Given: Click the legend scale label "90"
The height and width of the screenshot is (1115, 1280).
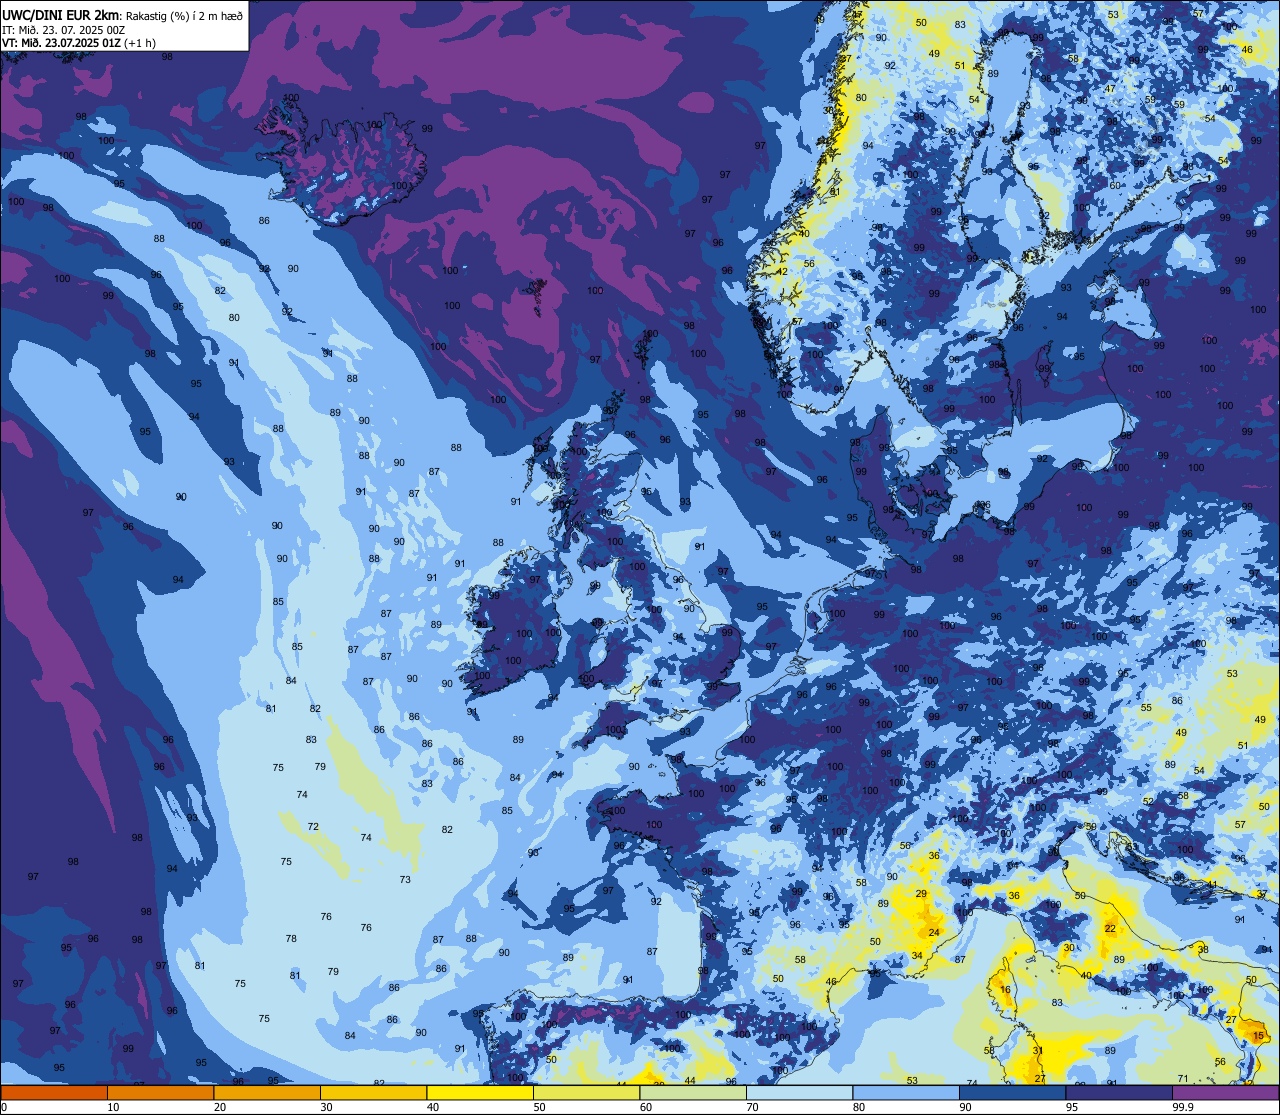Looking at the screenshot, I should [965, 1107].
